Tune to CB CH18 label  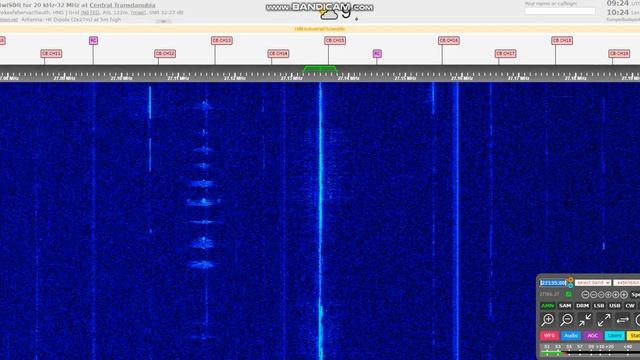(562, 40)
